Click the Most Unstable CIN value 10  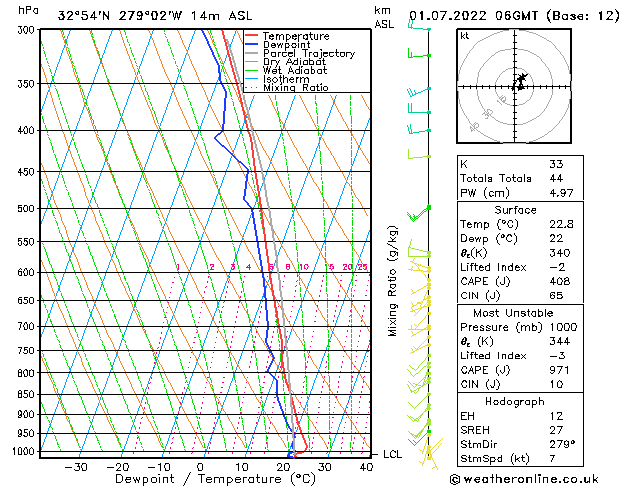click(x=556, y=384)
